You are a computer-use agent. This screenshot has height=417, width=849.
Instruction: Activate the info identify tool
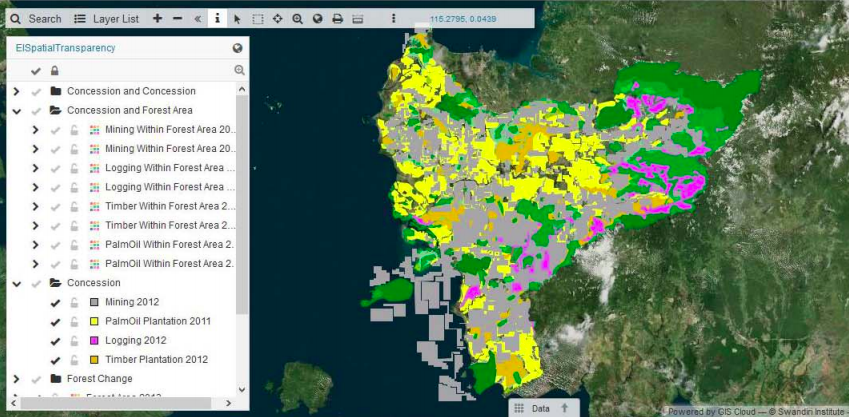click(x=217, y=19)
